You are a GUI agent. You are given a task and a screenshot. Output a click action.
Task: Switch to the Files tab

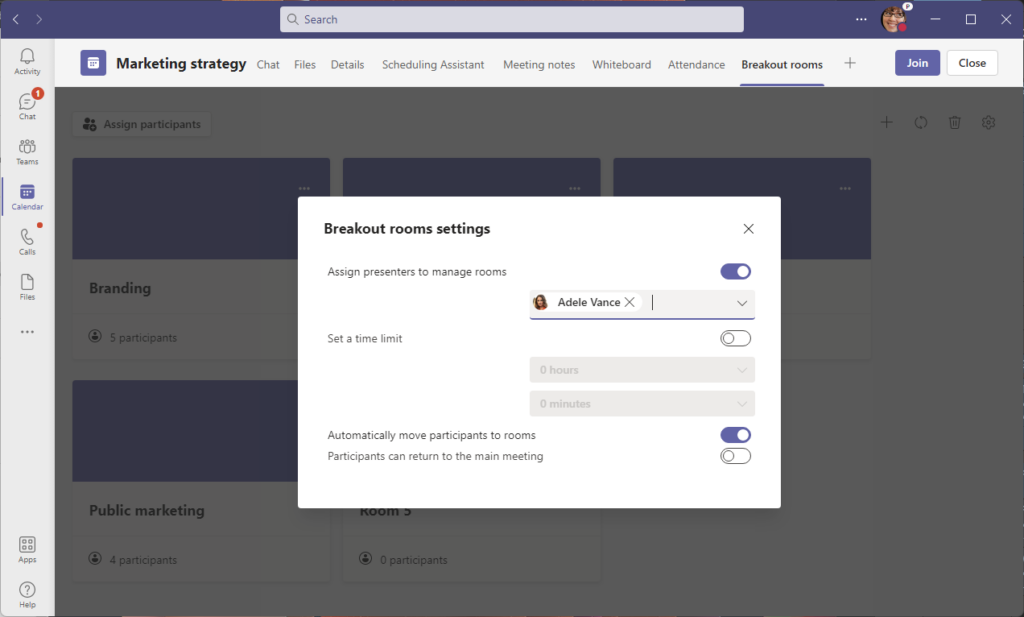tap(304, 65)
